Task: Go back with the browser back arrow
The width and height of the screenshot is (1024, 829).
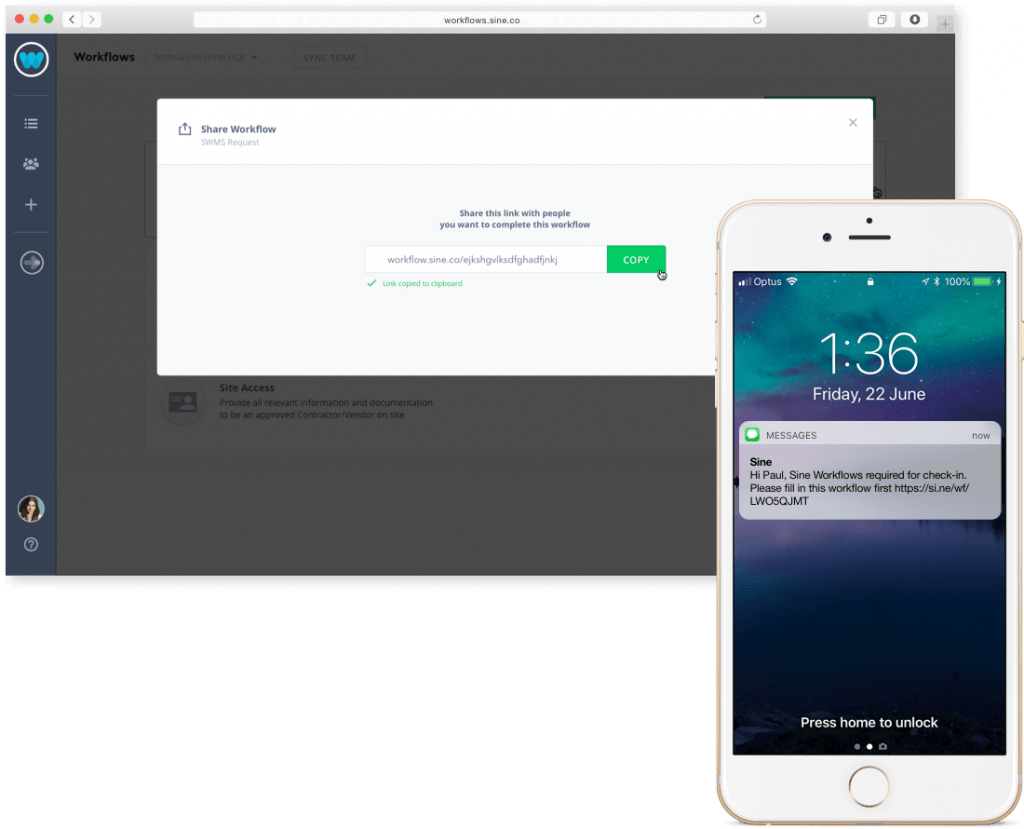Action: 72,20
